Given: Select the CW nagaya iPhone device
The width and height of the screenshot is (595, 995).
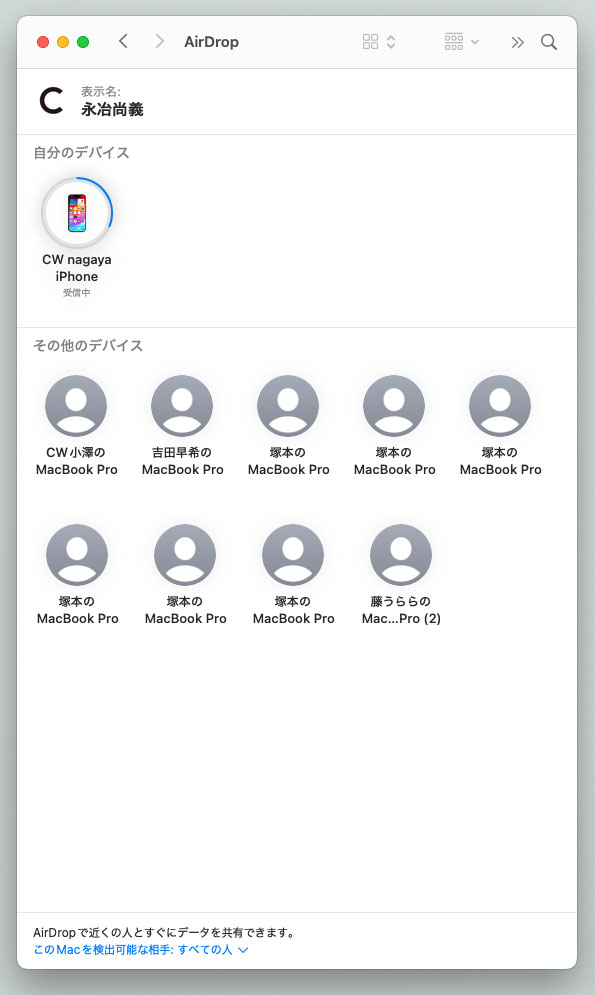Looking at the screenshot, I should 77,213.
